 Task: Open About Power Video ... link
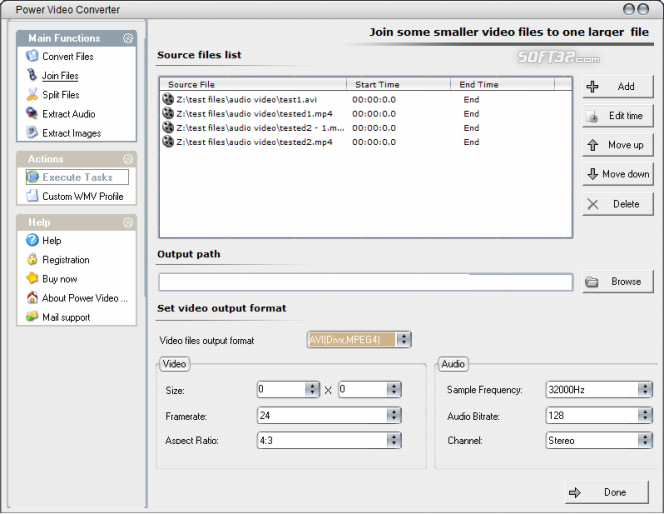click(x=85, y=298)
